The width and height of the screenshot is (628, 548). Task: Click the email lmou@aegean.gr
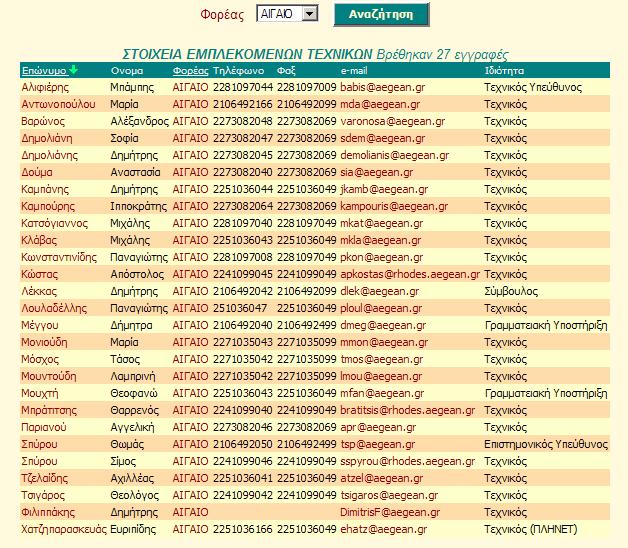[x=381, y=377]
